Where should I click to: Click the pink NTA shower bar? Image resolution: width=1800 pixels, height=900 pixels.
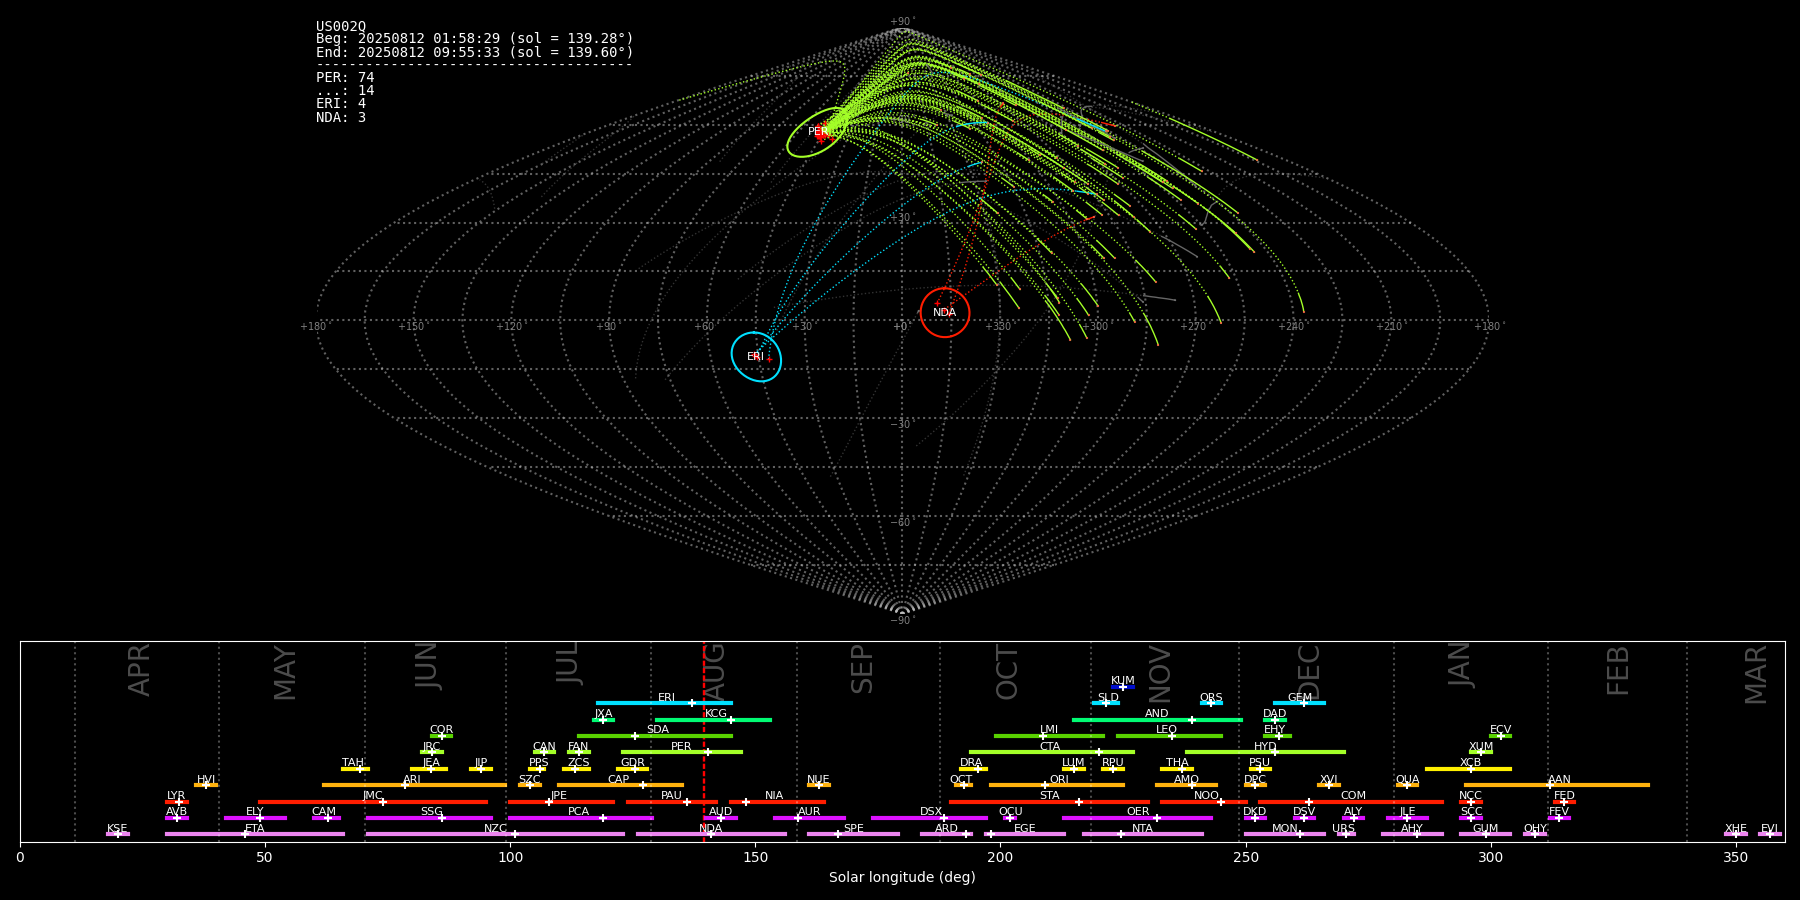[1142, 834]
